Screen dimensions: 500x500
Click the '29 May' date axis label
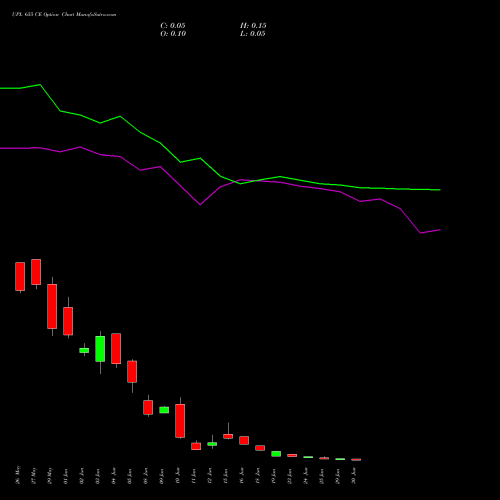[50, 475]
